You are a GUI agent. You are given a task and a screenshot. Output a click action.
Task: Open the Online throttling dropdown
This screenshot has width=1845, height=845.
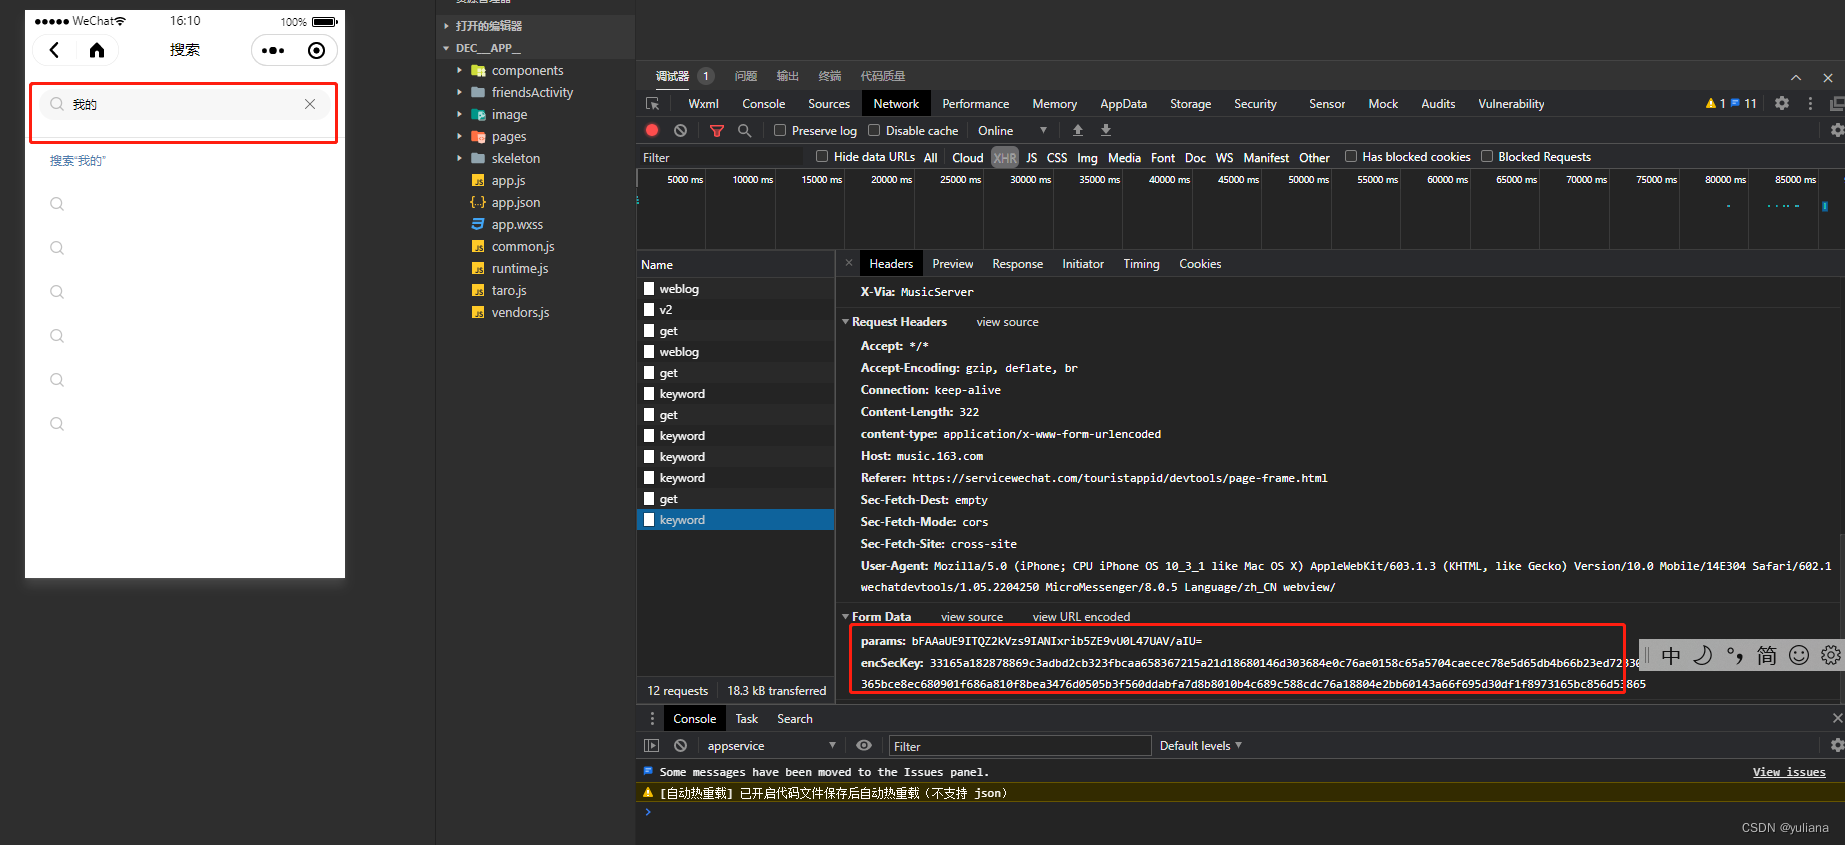coord(1012,130)
